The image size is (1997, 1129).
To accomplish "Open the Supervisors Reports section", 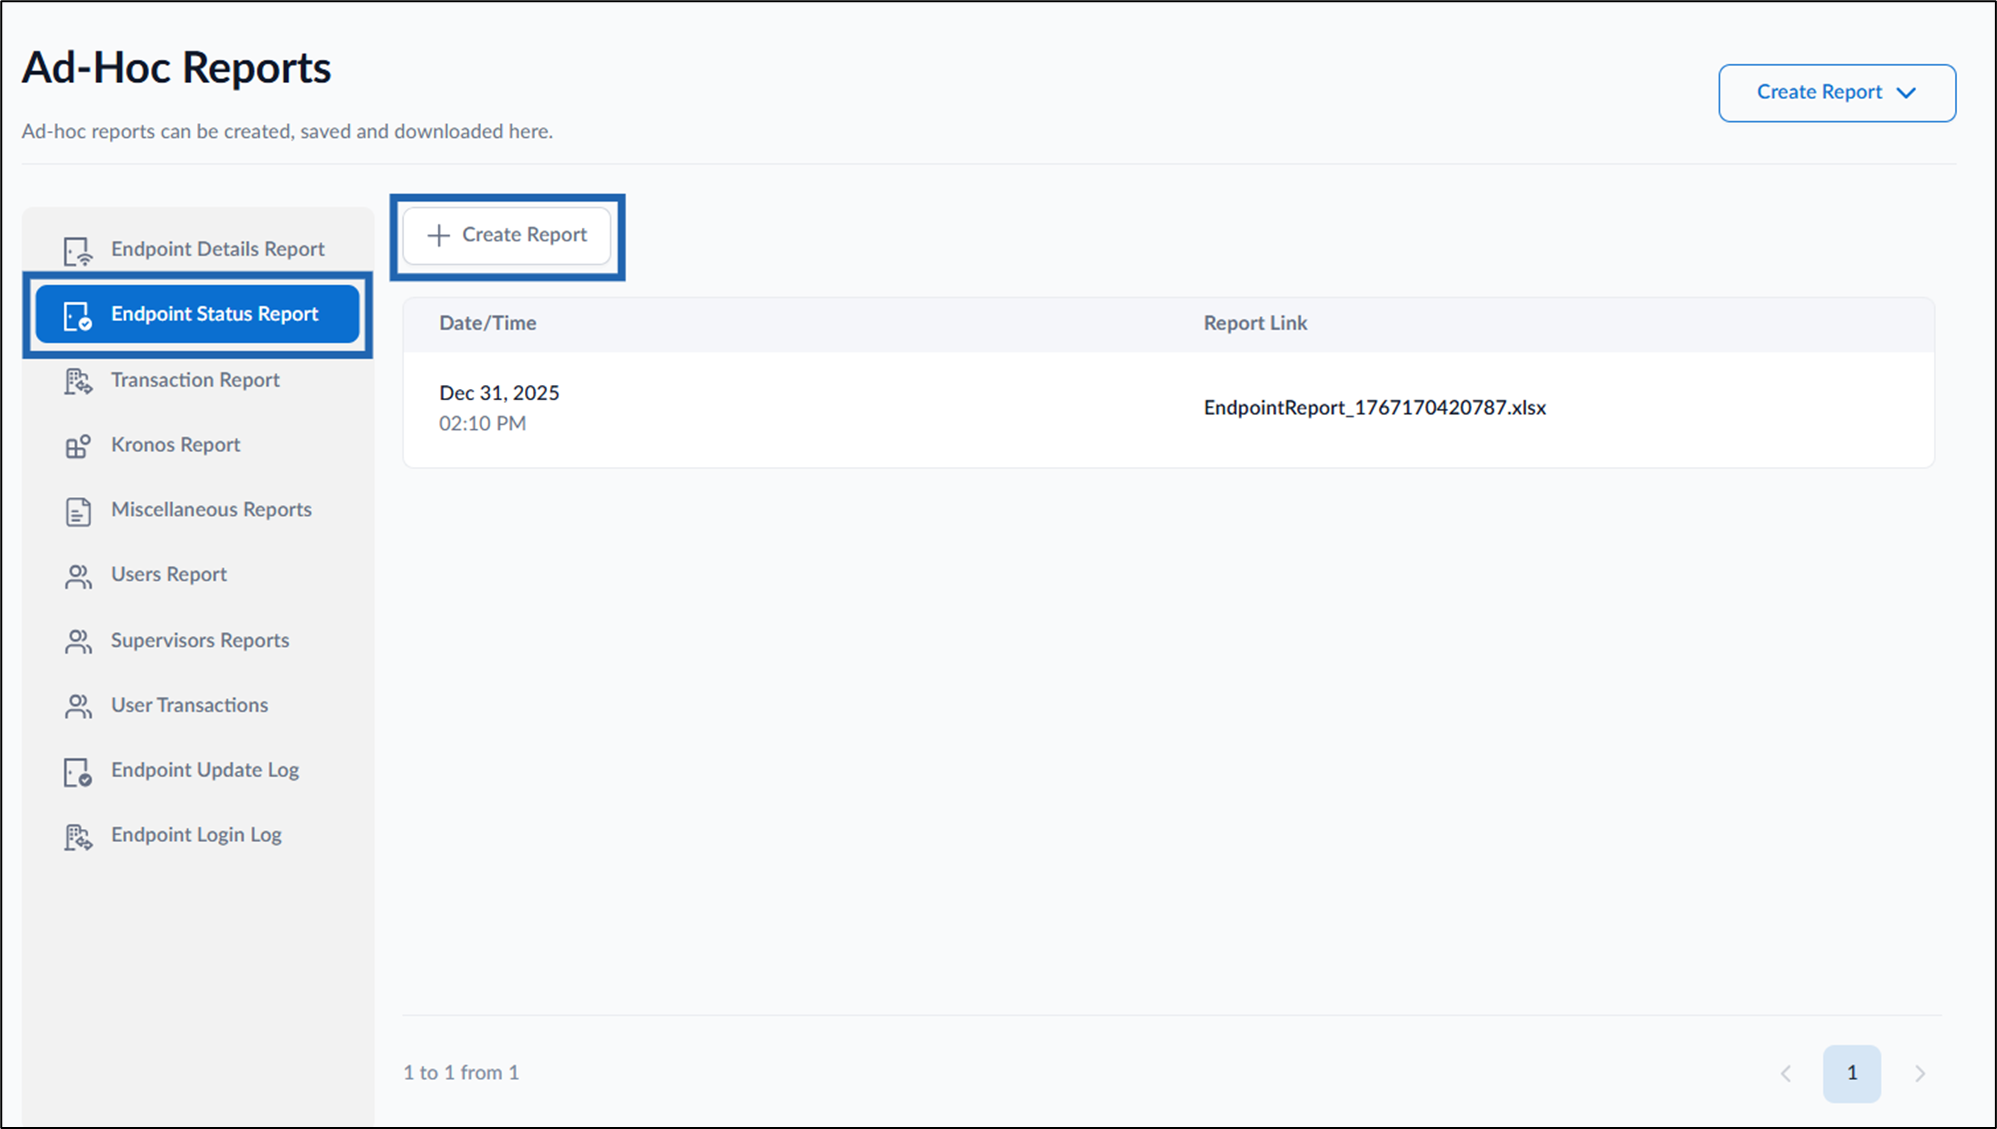I will 198,640.
